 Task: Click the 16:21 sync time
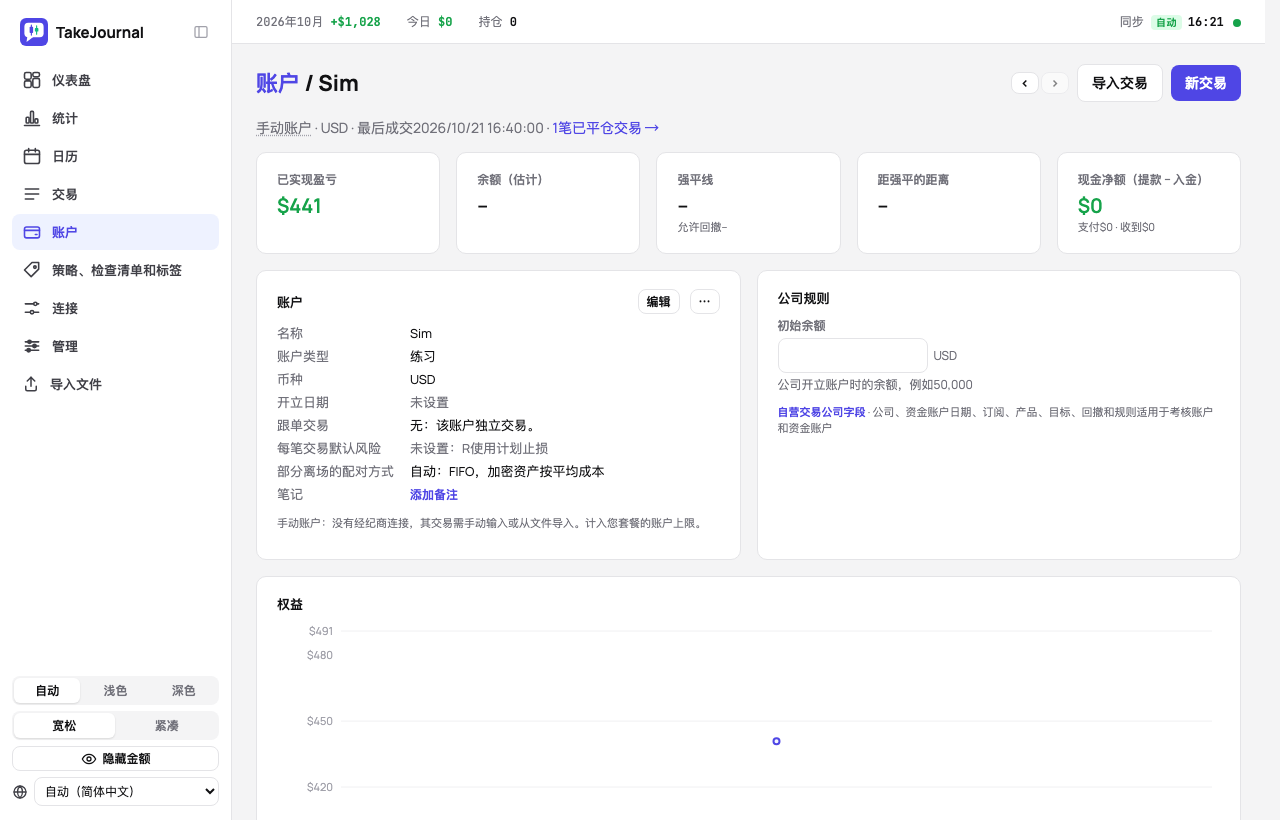(x=1206, y=22)
